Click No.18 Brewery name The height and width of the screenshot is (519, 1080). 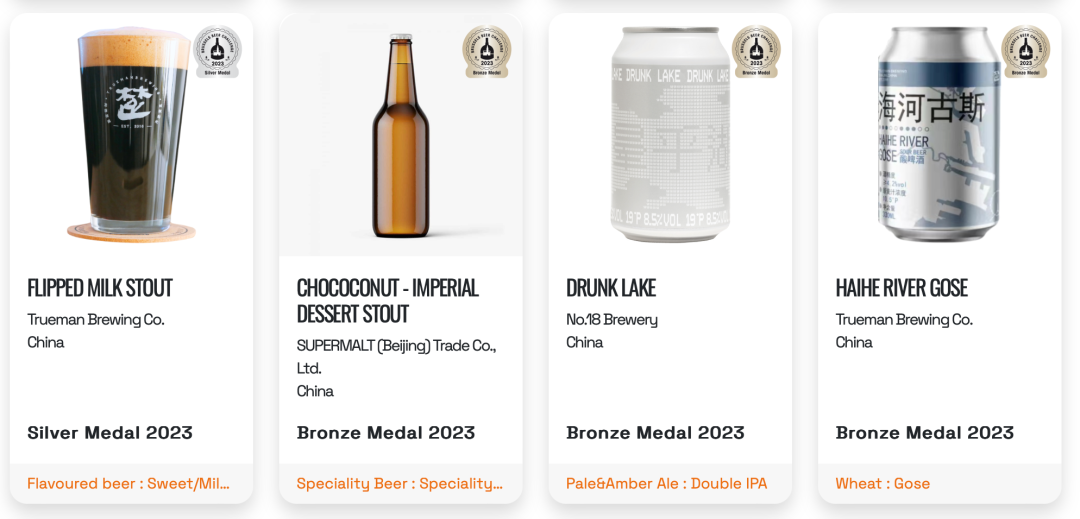click(x=612, y=320)
